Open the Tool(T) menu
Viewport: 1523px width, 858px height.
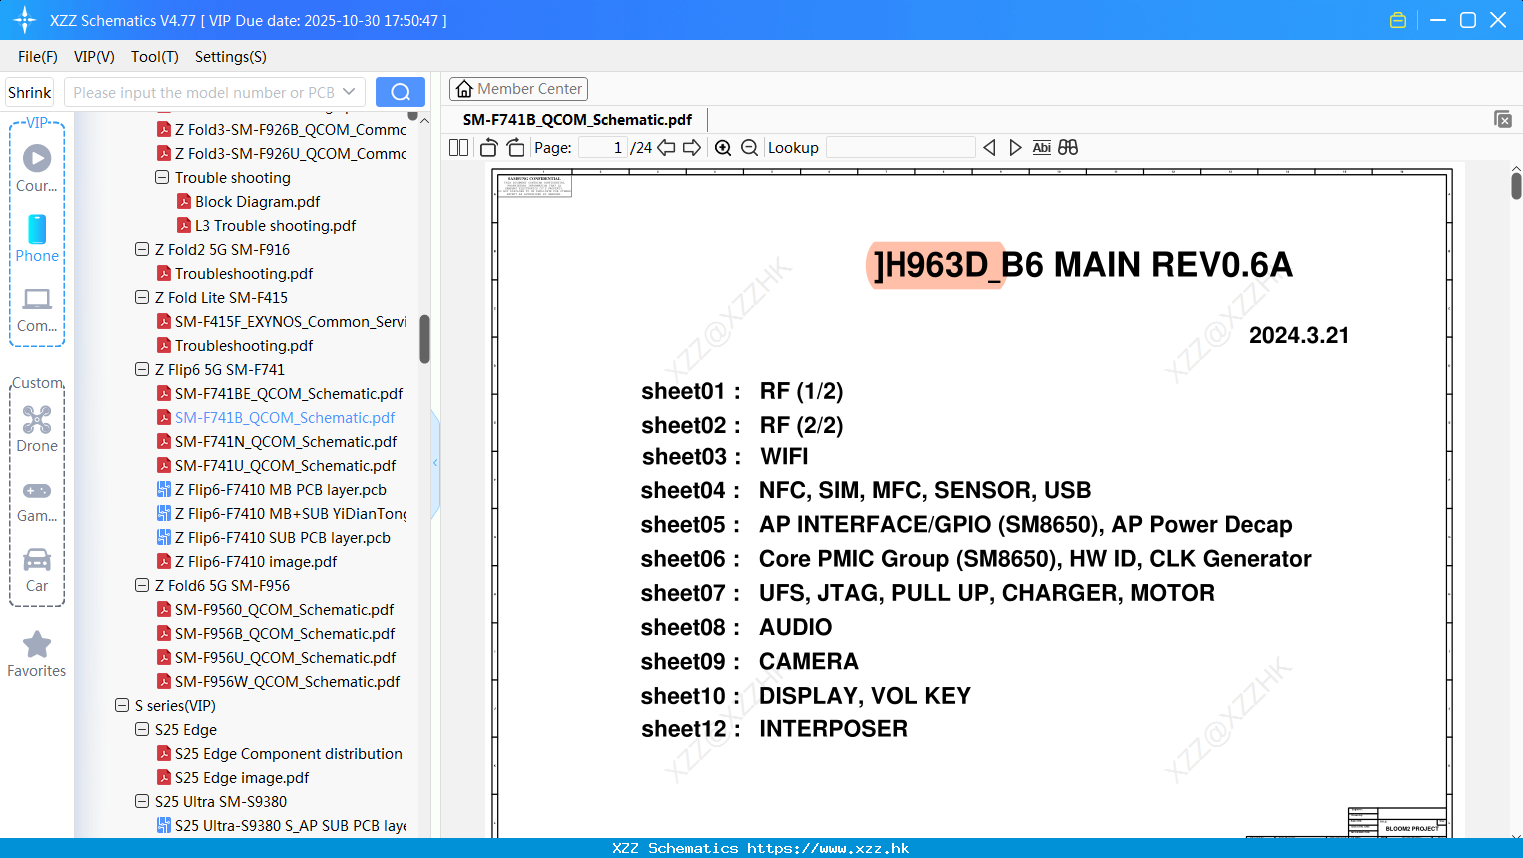tap(155, 57)
